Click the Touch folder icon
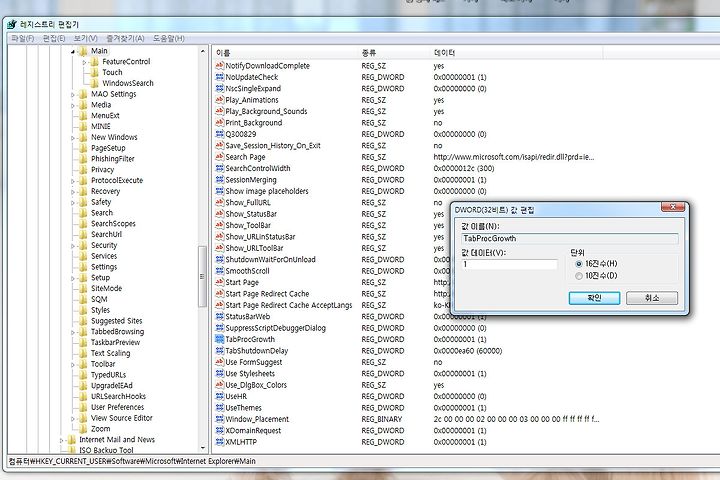This screenshot has height=480, width=720. [94, 72]
